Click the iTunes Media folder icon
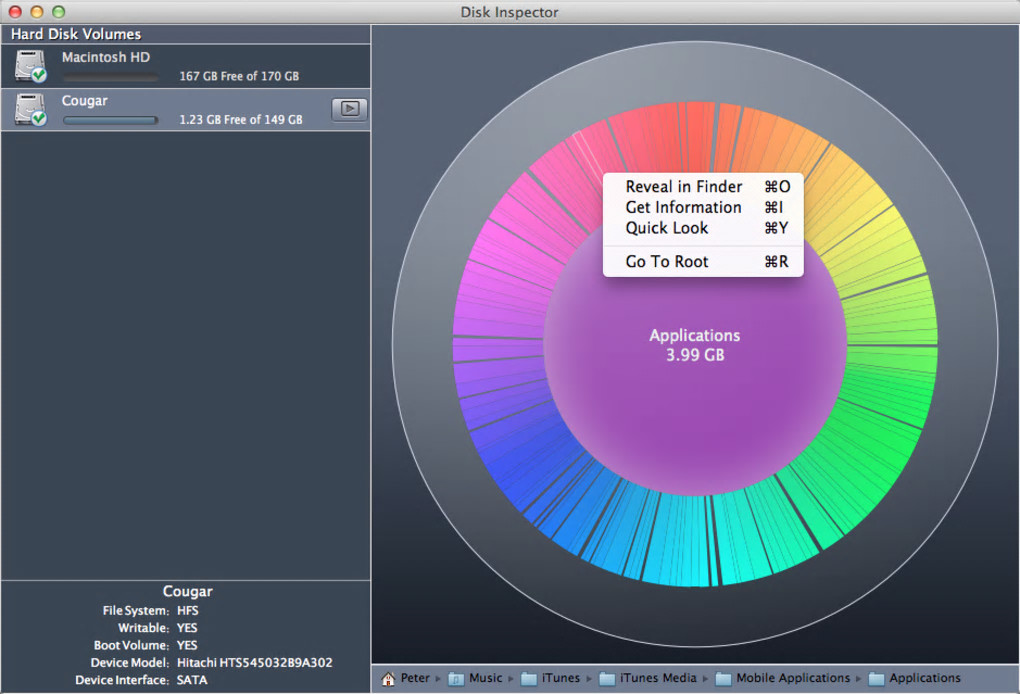The width and height of the screenshot is (1020, 694). point(607,679)
